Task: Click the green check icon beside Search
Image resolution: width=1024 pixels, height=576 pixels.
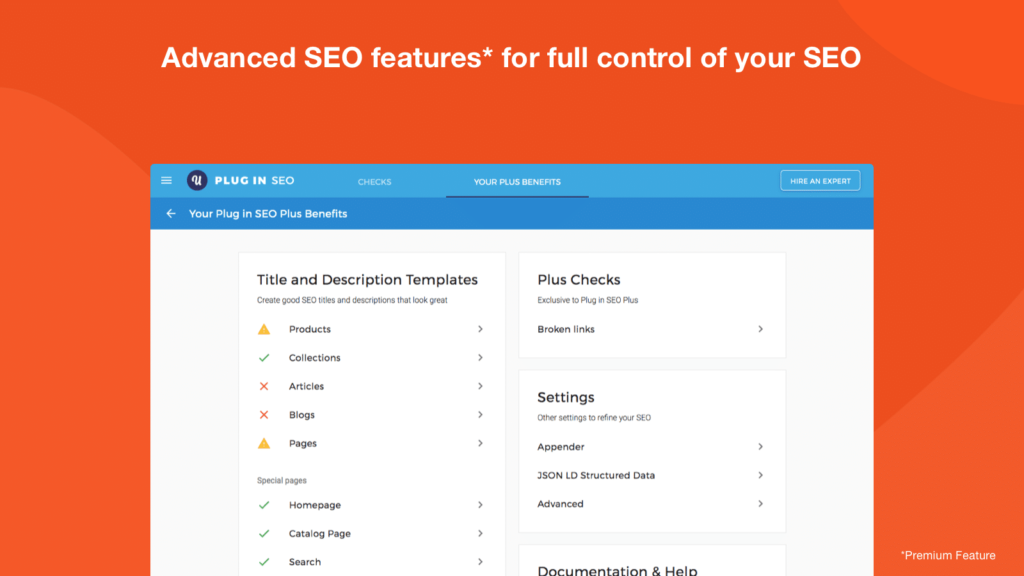Action: [x=264, y=562]
